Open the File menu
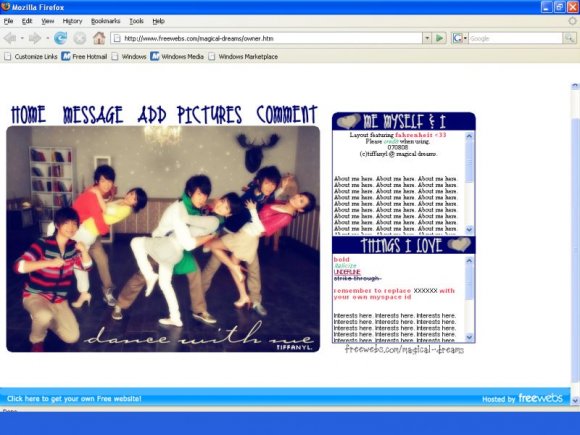 (x=8, y=21)
